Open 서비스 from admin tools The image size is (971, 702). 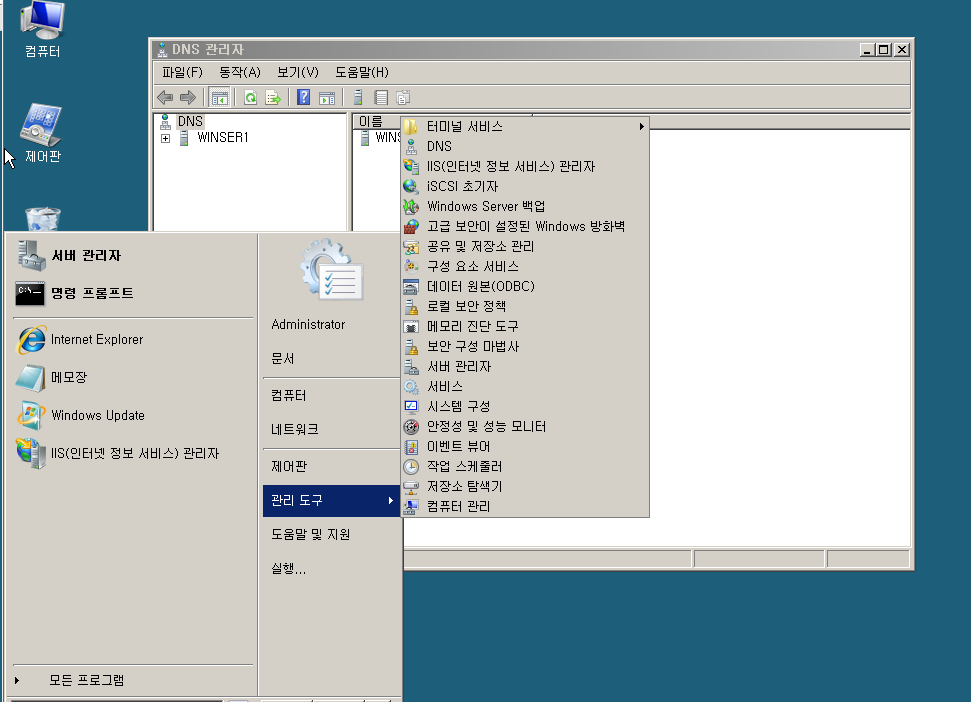coord(525,386)
